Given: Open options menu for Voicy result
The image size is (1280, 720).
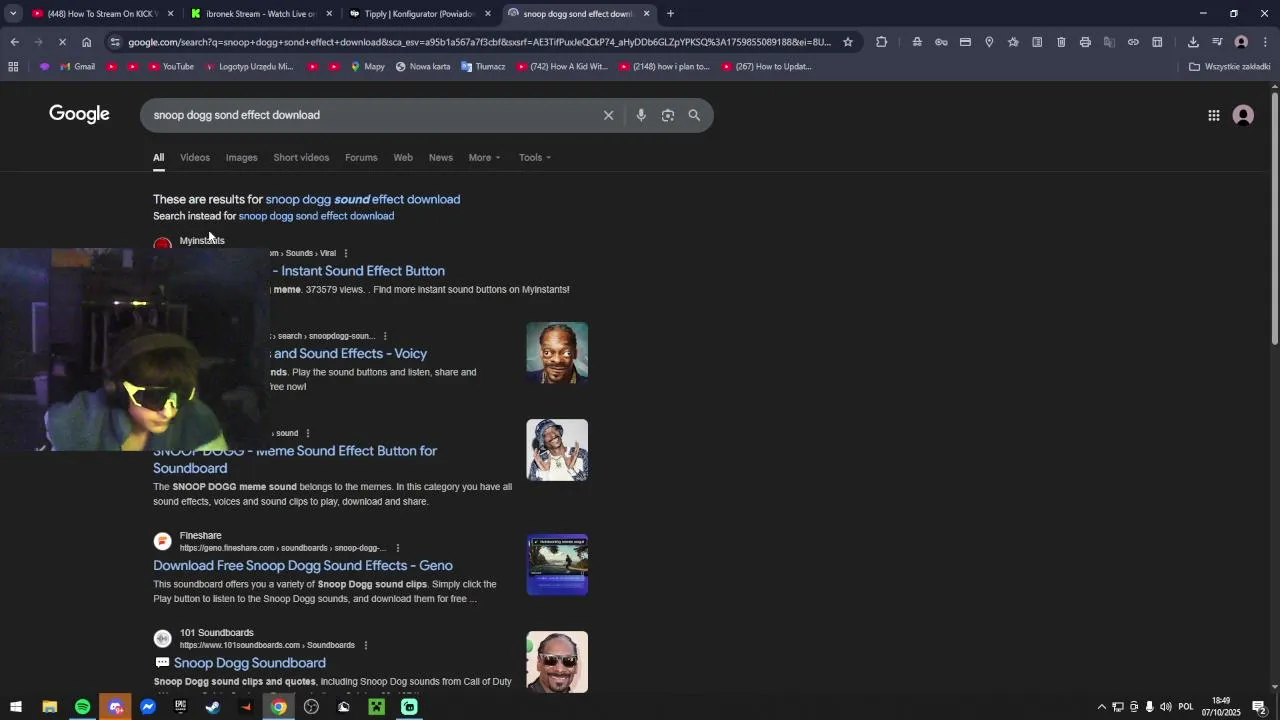Looking at the screenshot, I should (x=385, y=336).
